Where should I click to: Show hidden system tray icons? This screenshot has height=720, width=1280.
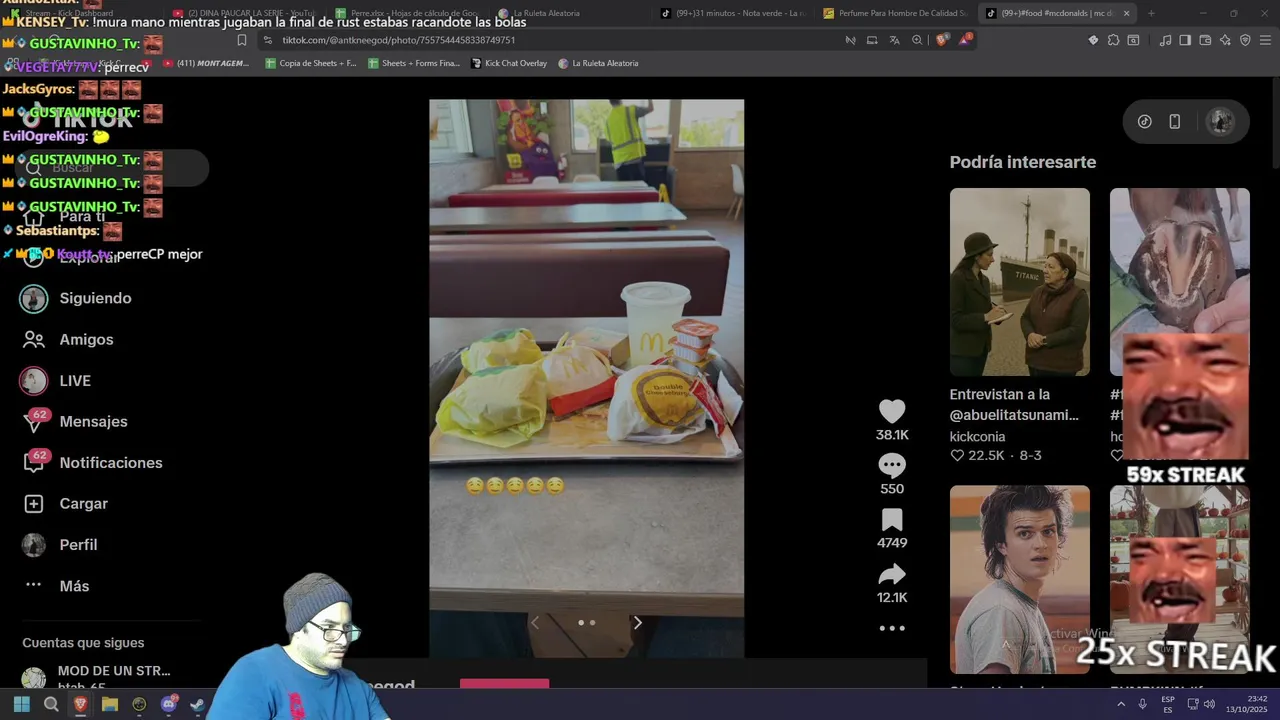tap(1120, 704)
